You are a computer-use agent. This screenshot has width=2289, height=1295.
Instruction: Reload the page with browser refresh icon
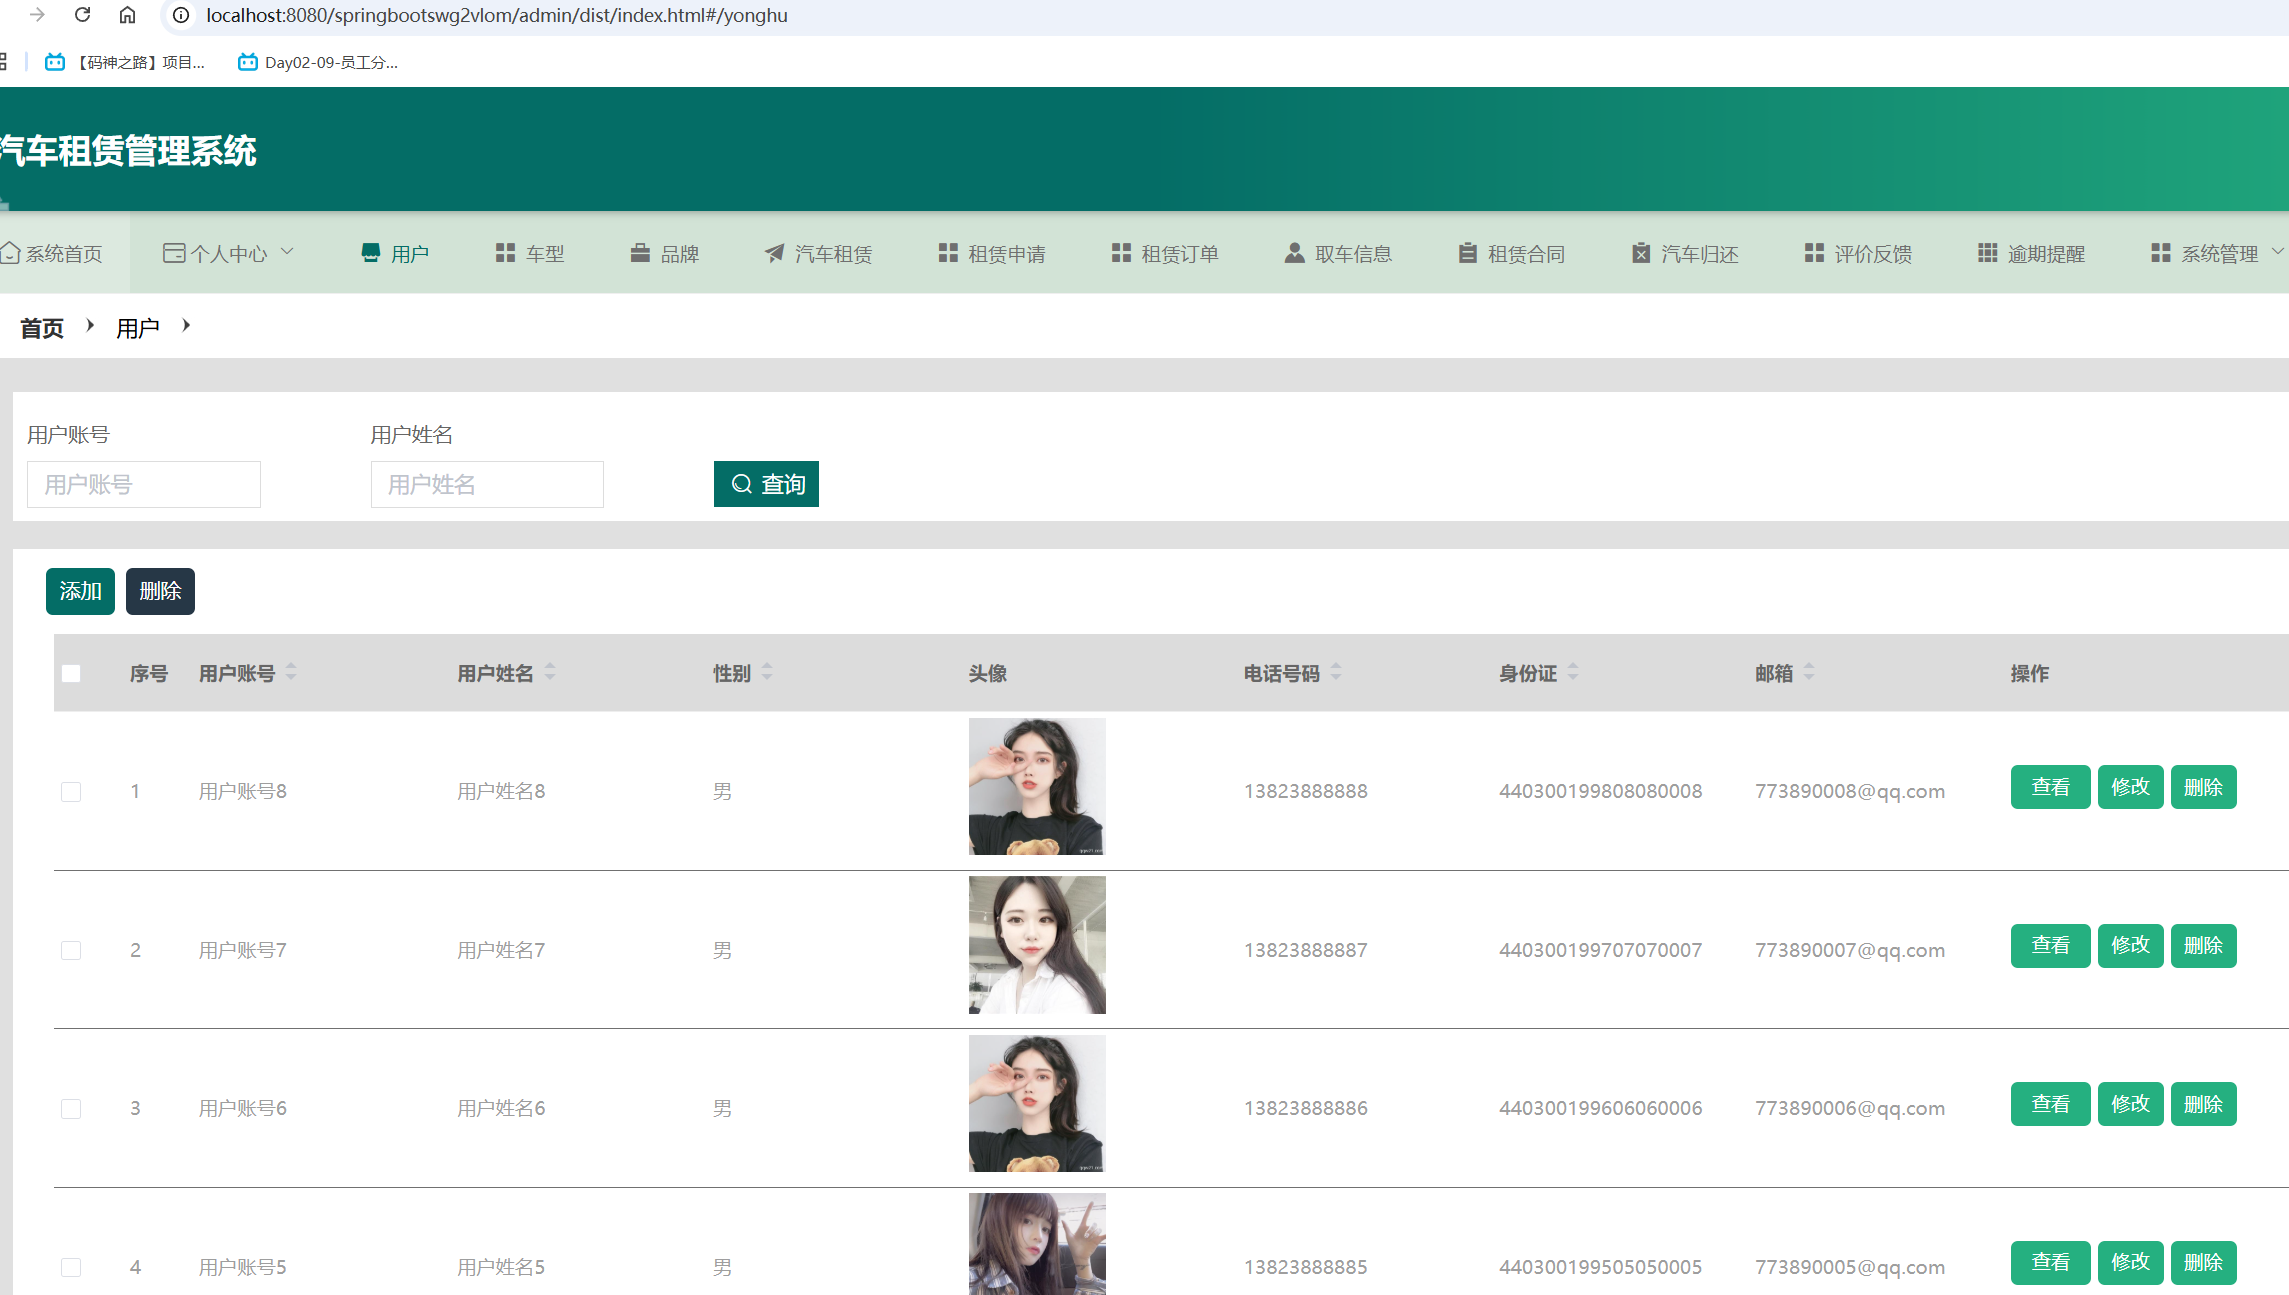click(83, 15)
